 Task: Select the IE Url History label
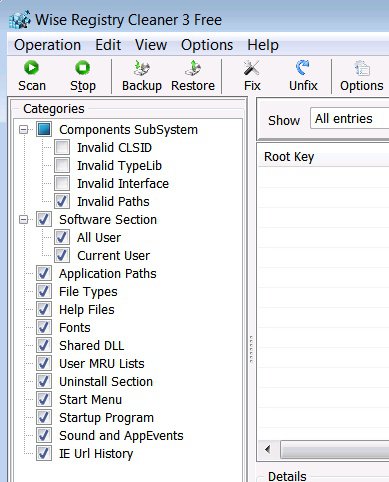[96, 453]
